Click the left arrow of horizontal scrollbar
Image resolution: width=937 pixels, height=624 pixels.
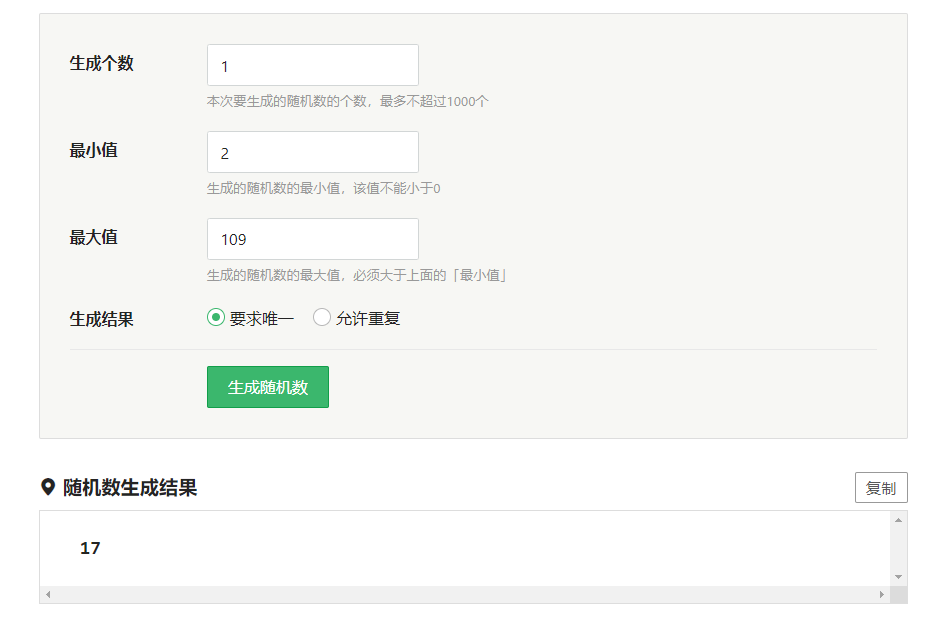pos(48,594)
